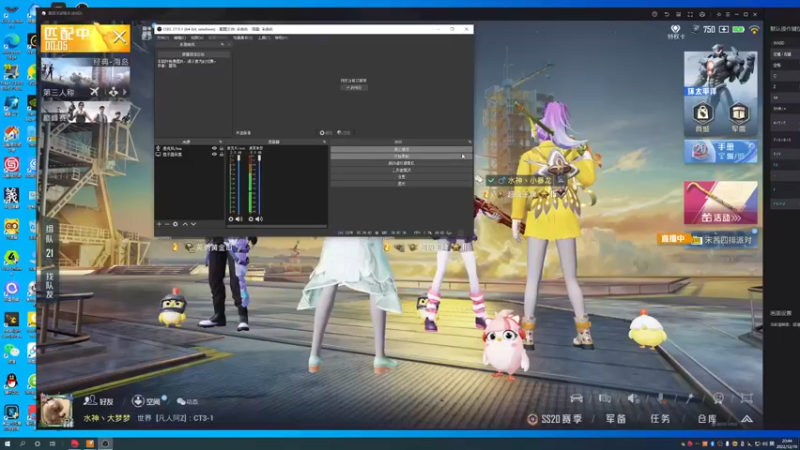Open the 任务 missions tab
The image size is (800, 450).
pyautogui.click(x=660, y=419)
